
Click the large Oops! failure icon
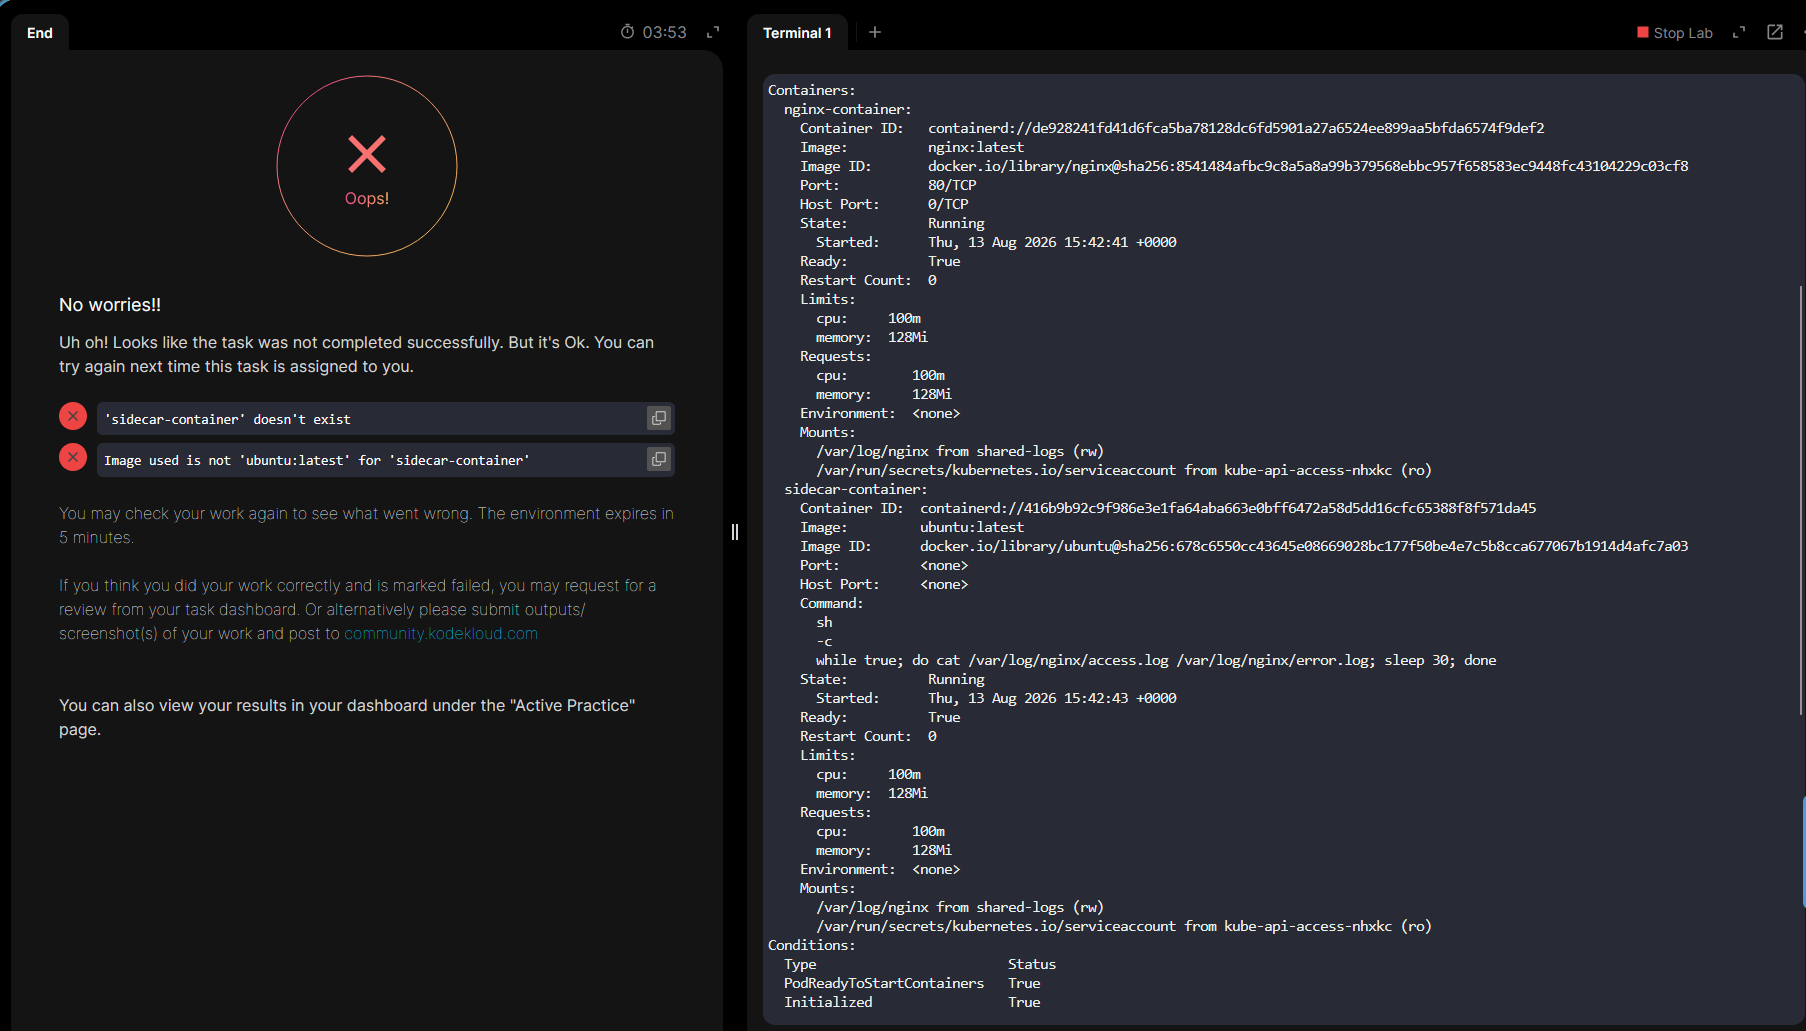point(367,166)
